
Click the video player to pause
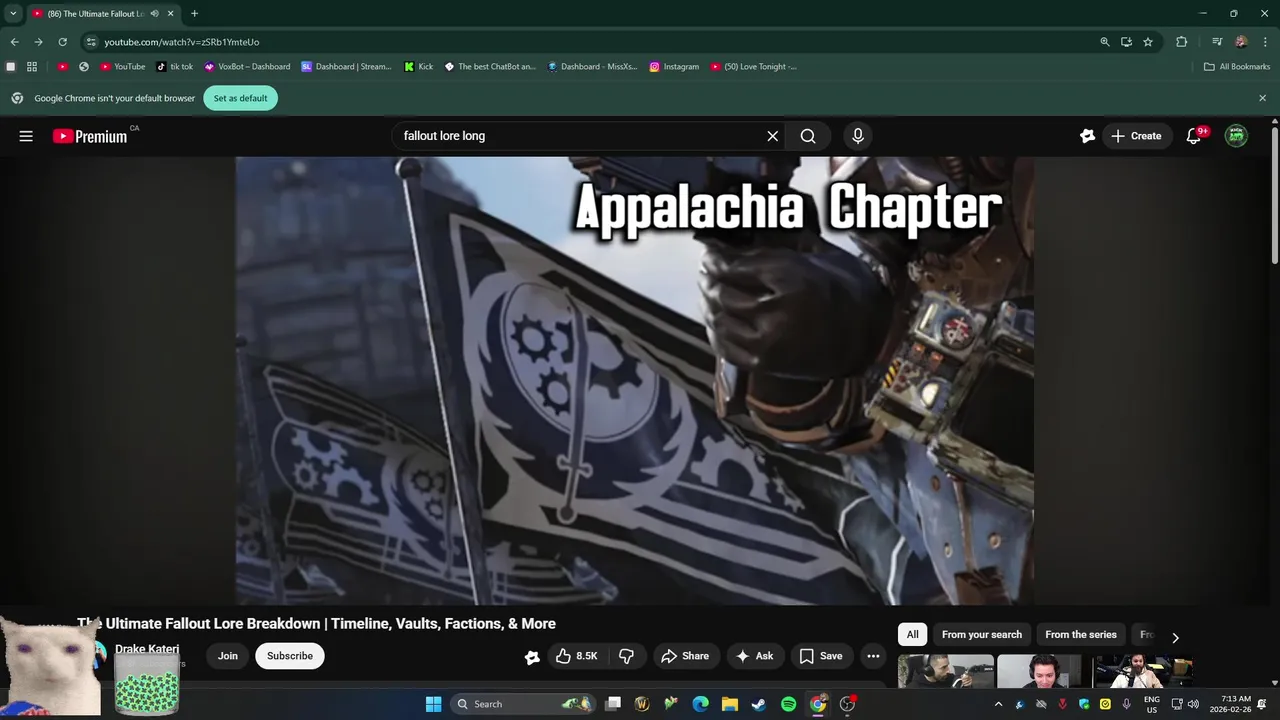tap(635, 380)
